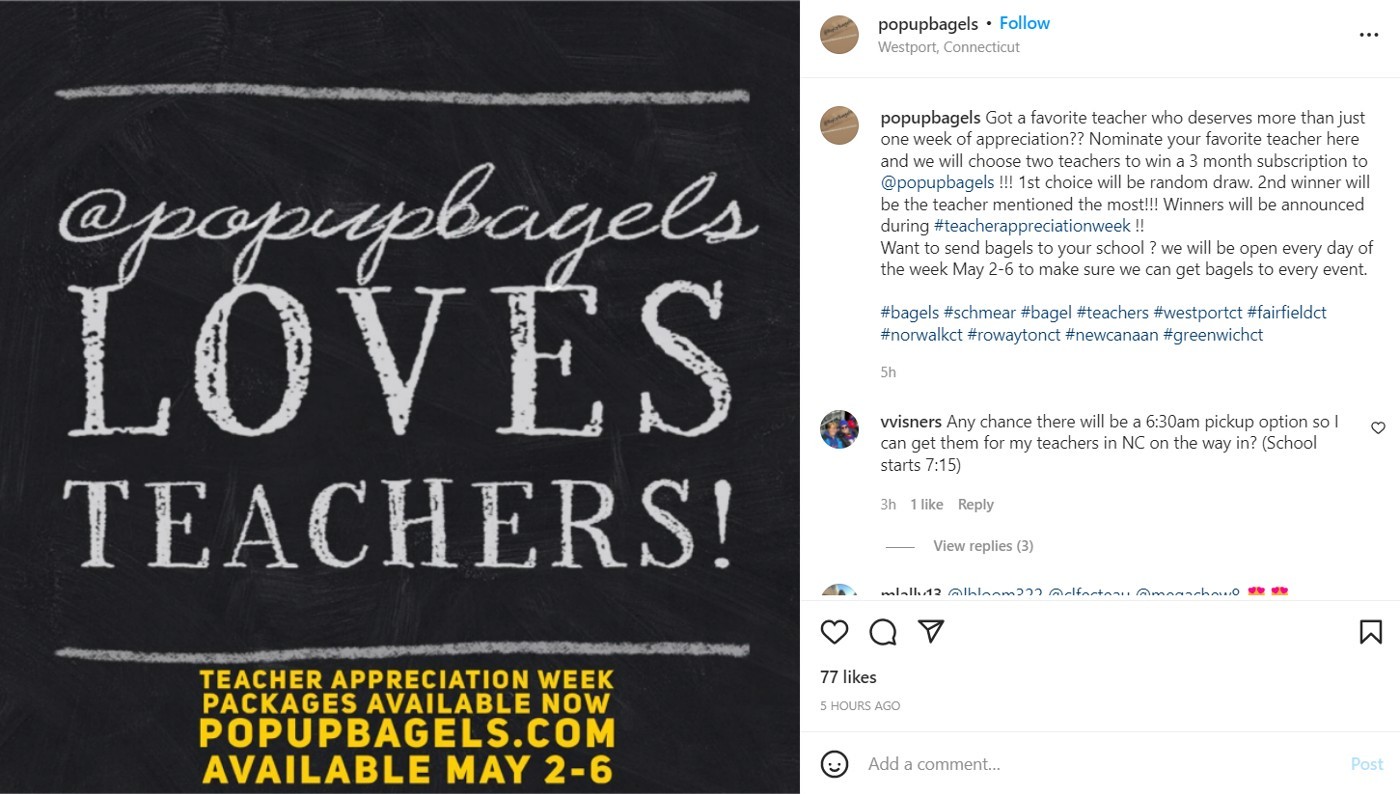Open comments via the speech bubble icon
Screen dimensions: 1400x794
pyautogui.click(x=883, y=632)
